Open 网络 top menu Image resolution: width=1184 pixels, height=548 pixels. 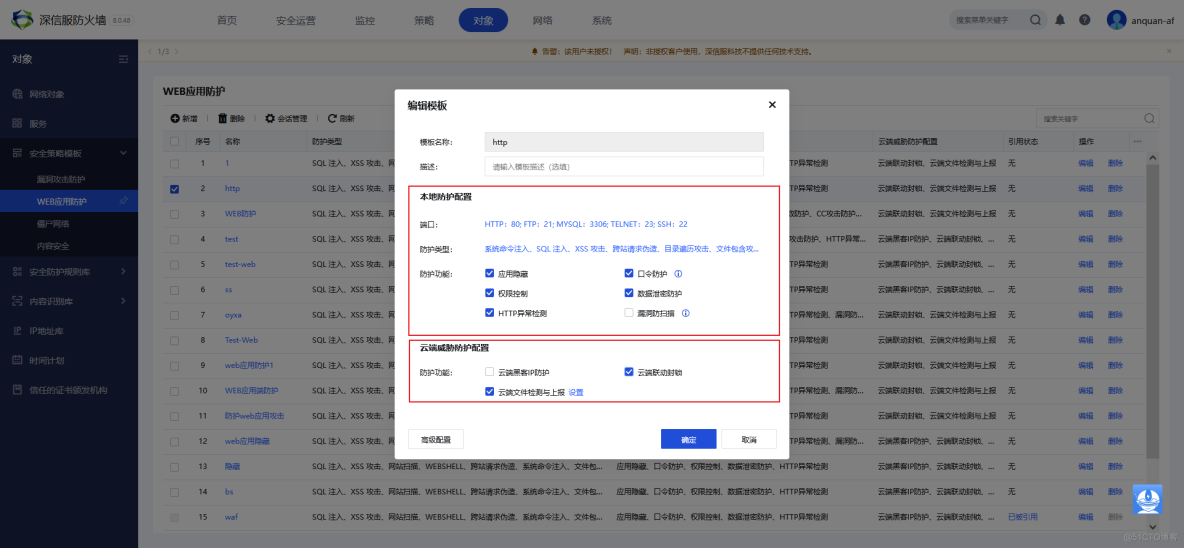(x=542, y=20)
